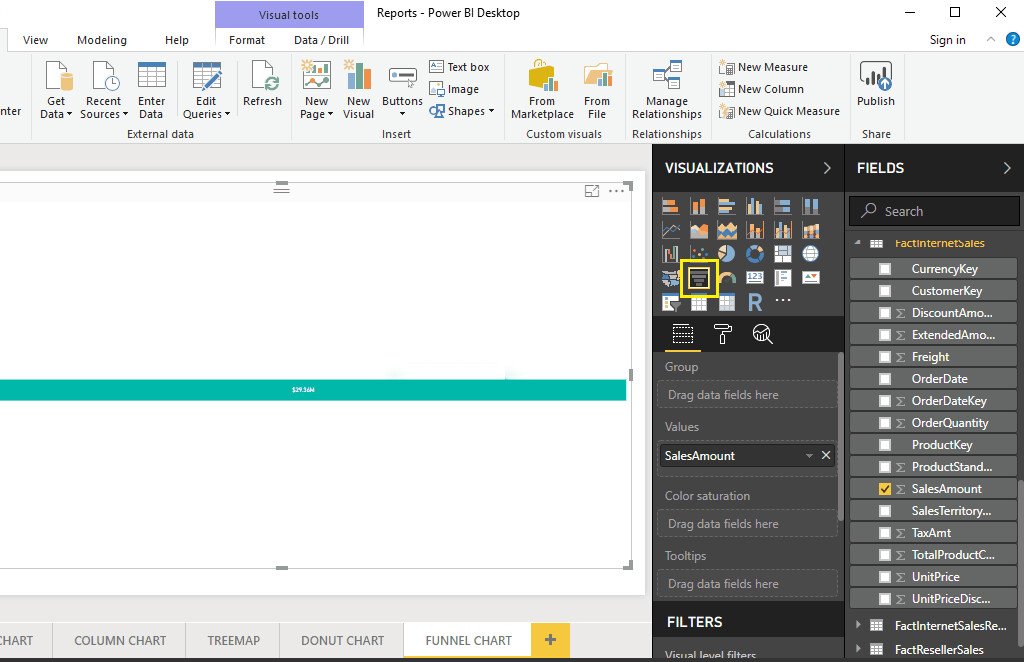The height and width of the screenshot is (662, 1024).
Task: Check the CustomerKey field
Action: [x=885, y=291]
